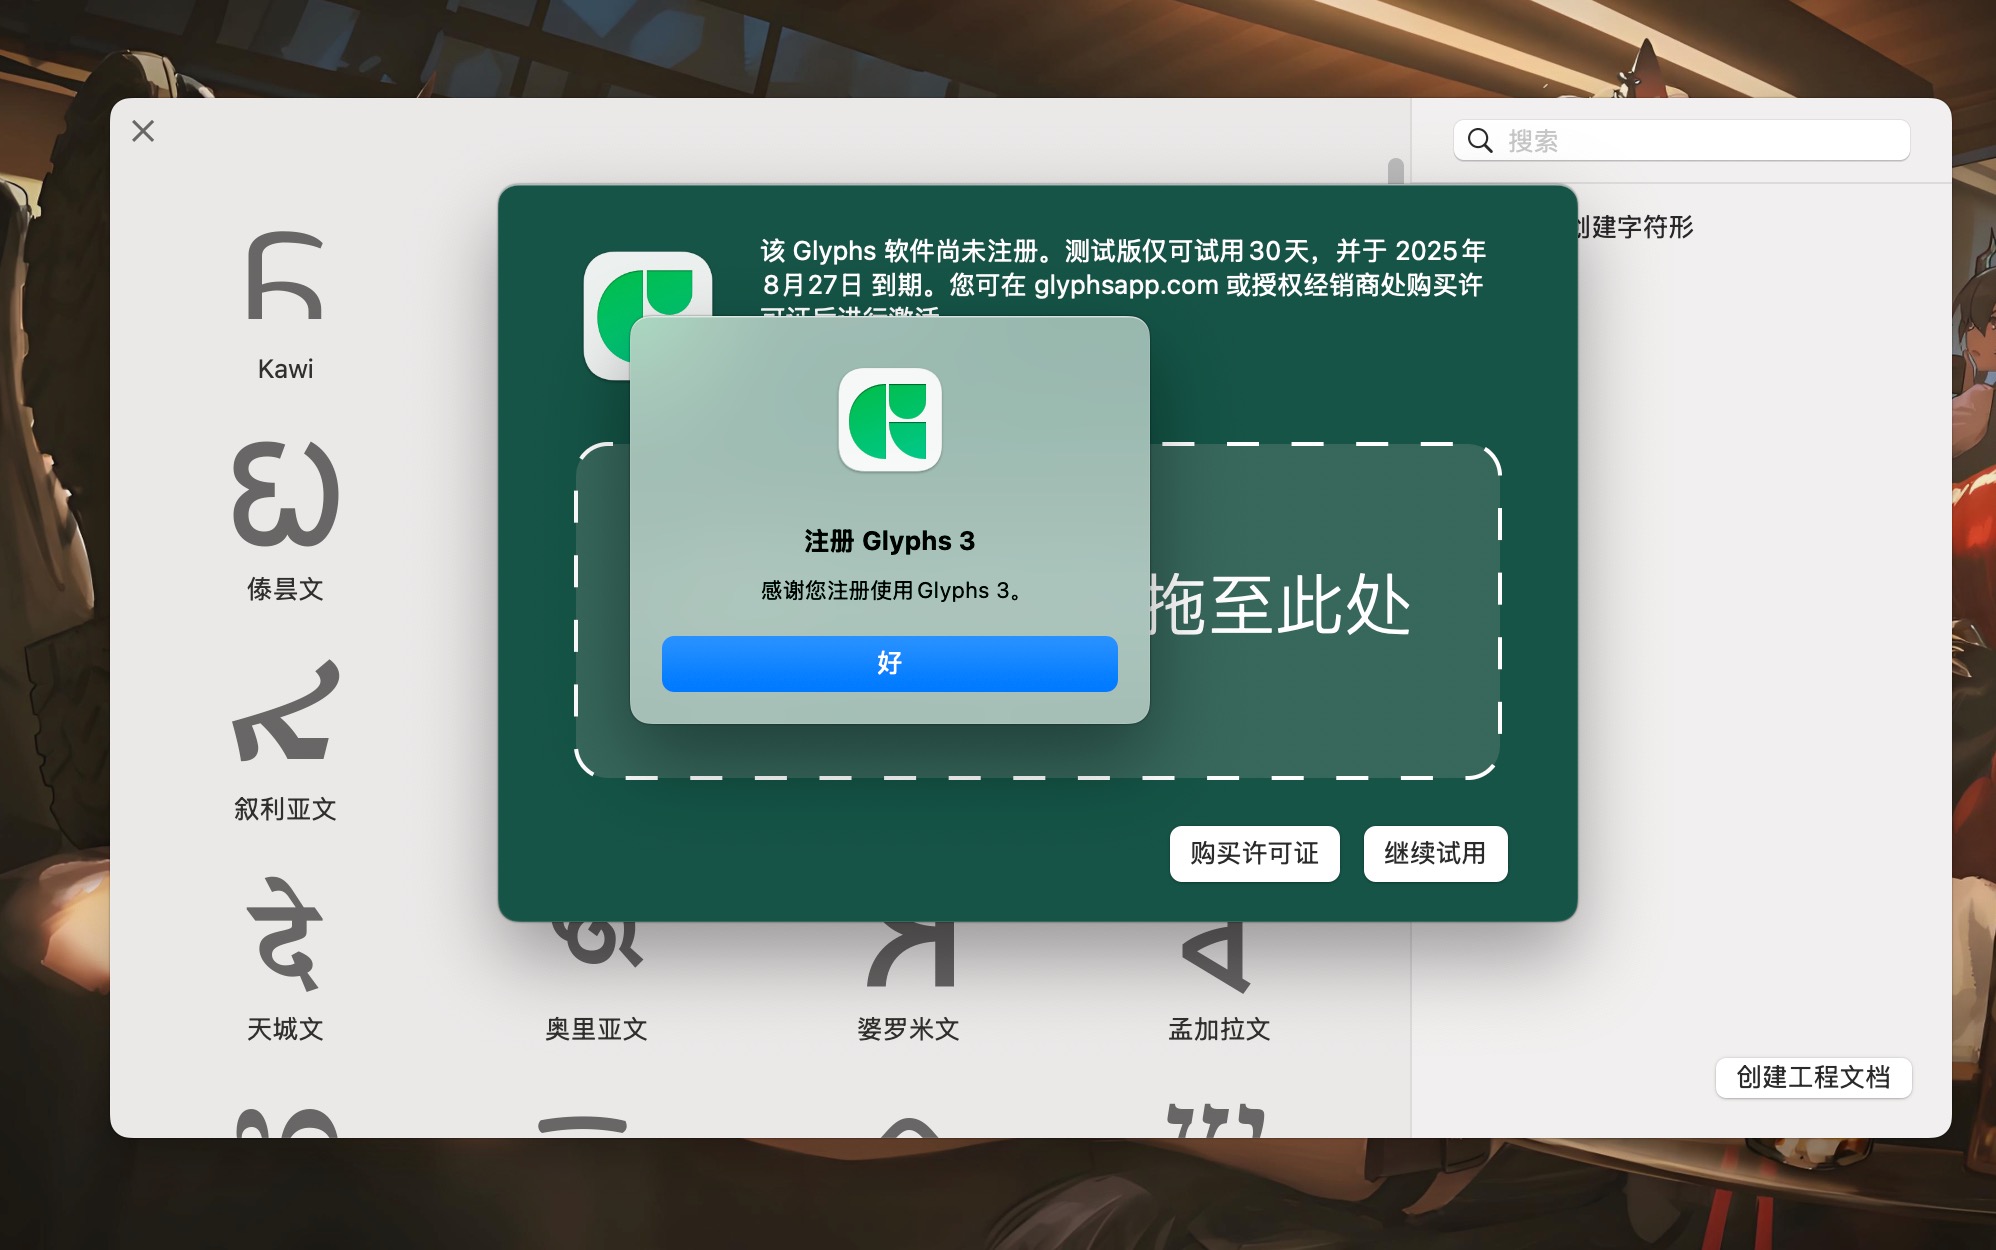This screenshot has width=1996, height=1250.
Task: Close the script picker with the X icon
Action: point(143,131)
